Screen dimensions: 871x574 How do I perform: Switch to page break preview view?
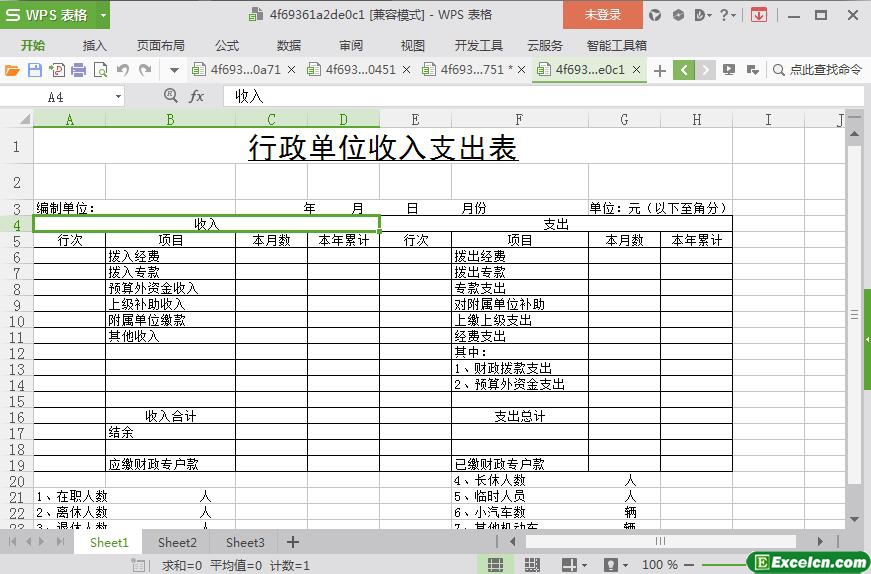pos(532,565)
